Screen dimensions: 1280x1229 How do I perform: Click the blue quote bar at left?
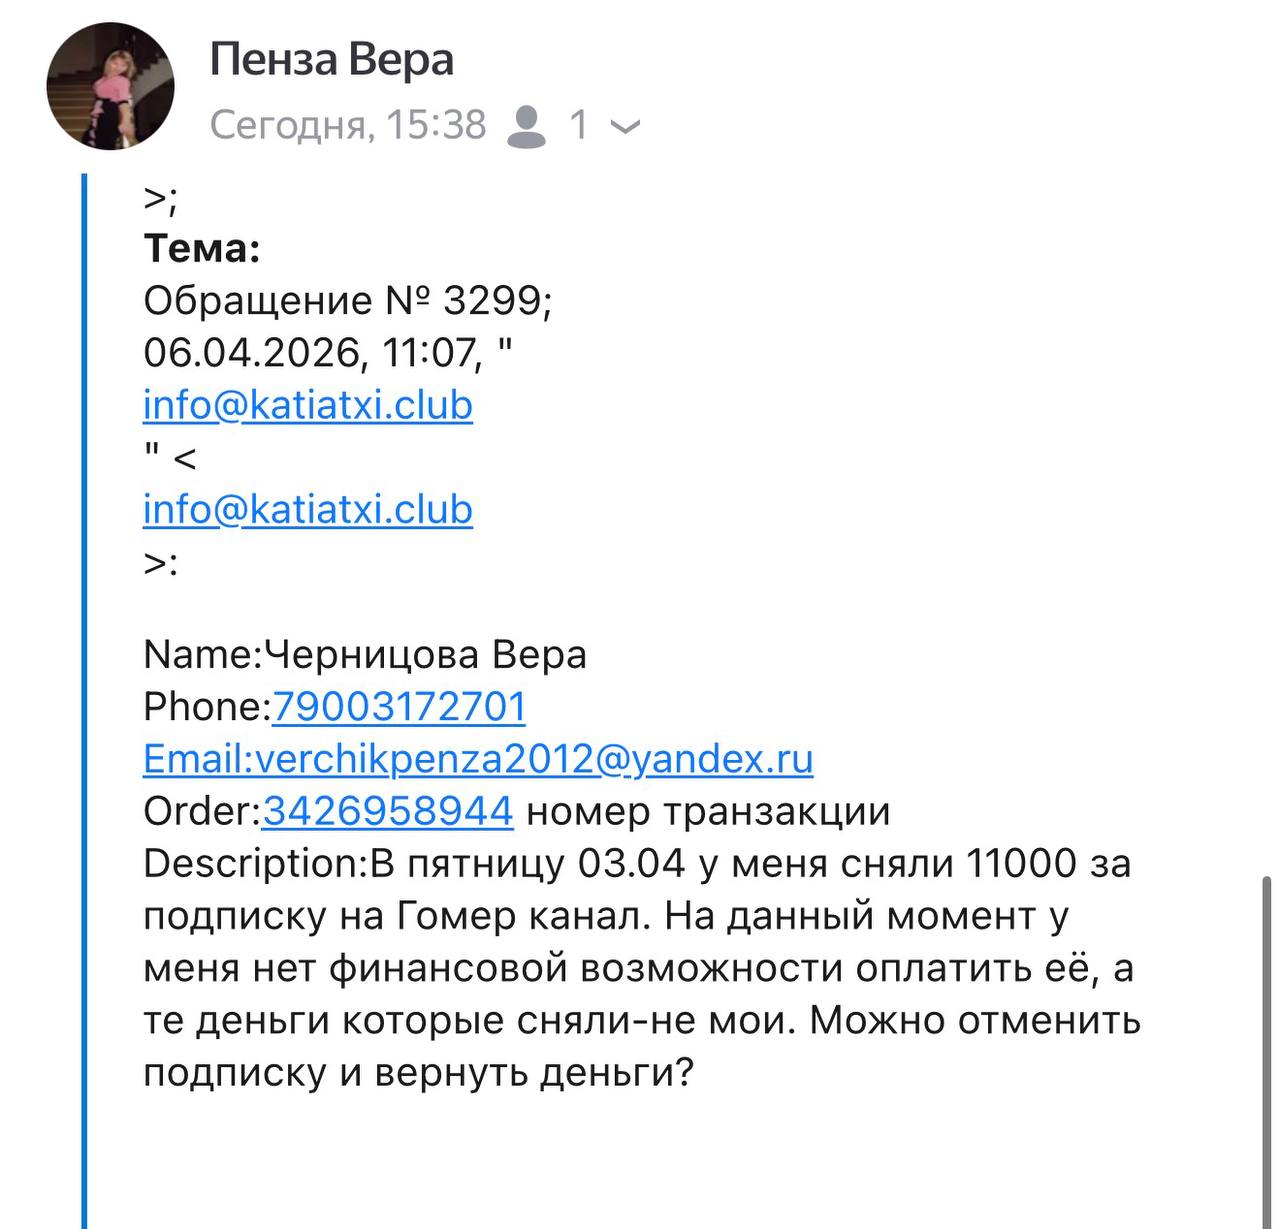click(x=85, y=700)
